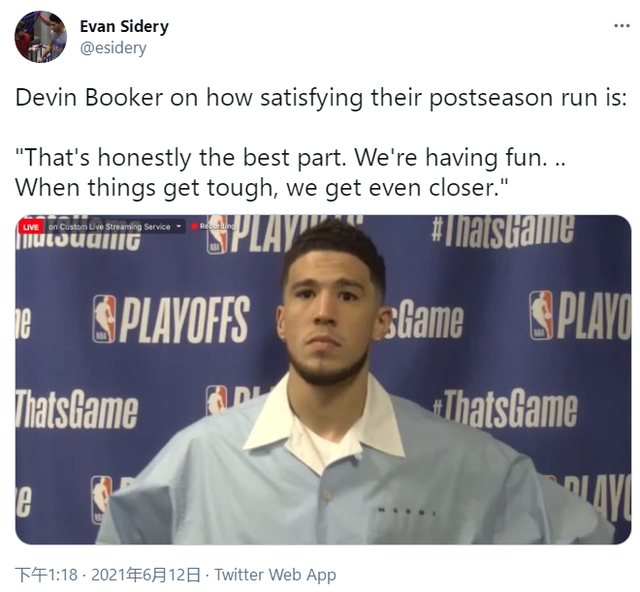Click the Recording label in the video

tap(217, 227)
